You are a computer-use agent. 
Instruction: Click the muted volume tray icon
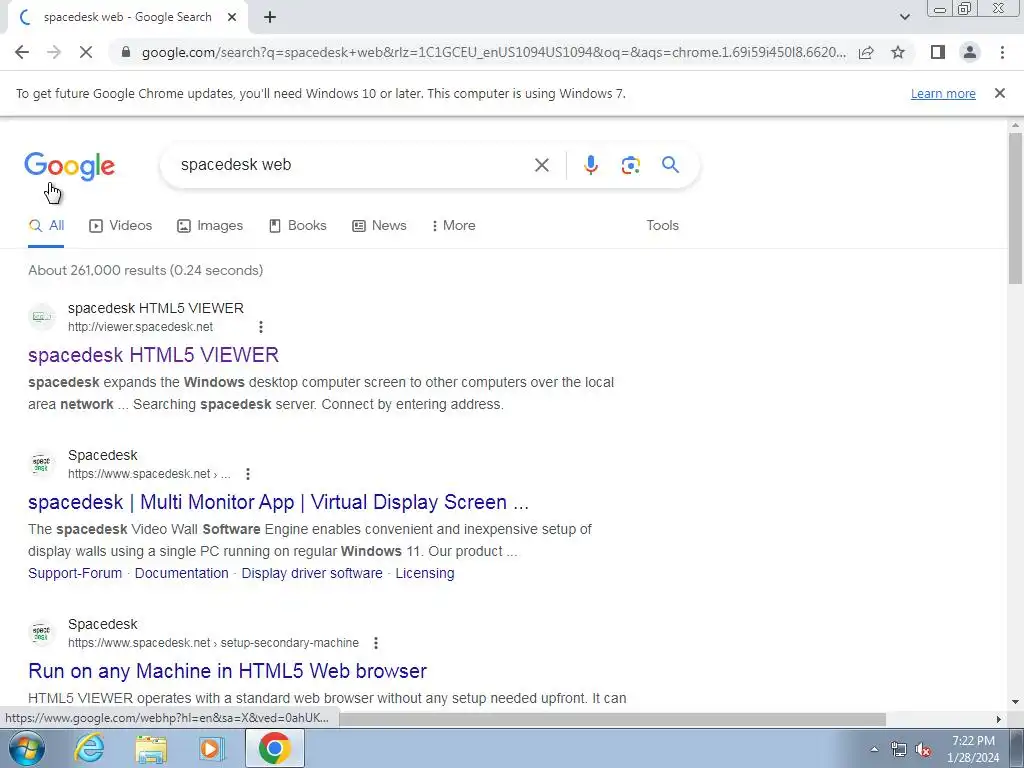coord(923,750)
